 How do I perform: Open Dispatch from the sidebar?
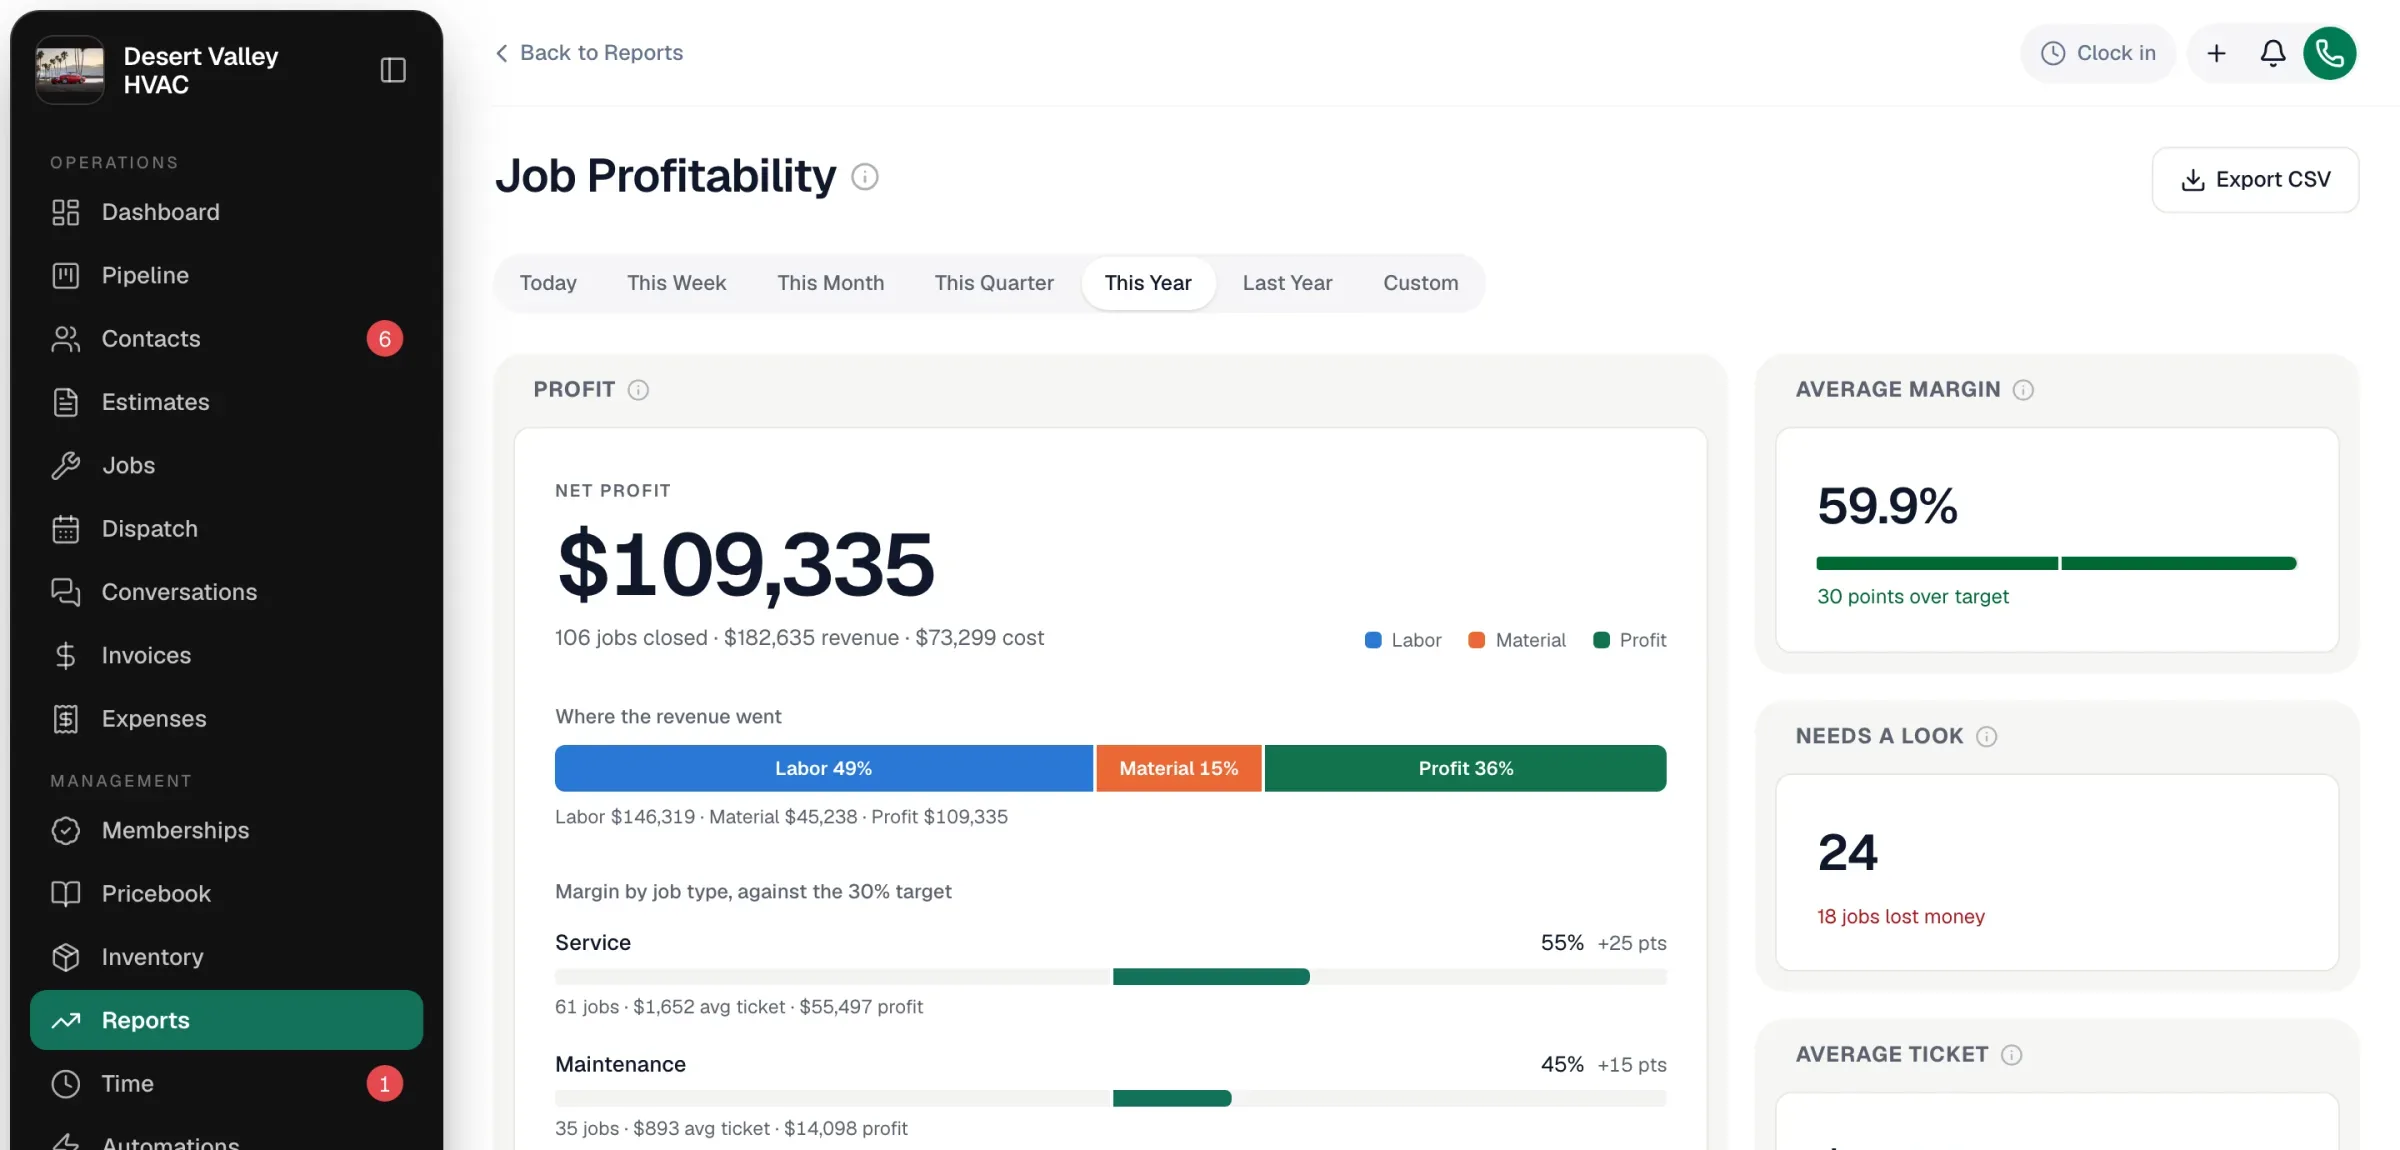pos(226,529)
